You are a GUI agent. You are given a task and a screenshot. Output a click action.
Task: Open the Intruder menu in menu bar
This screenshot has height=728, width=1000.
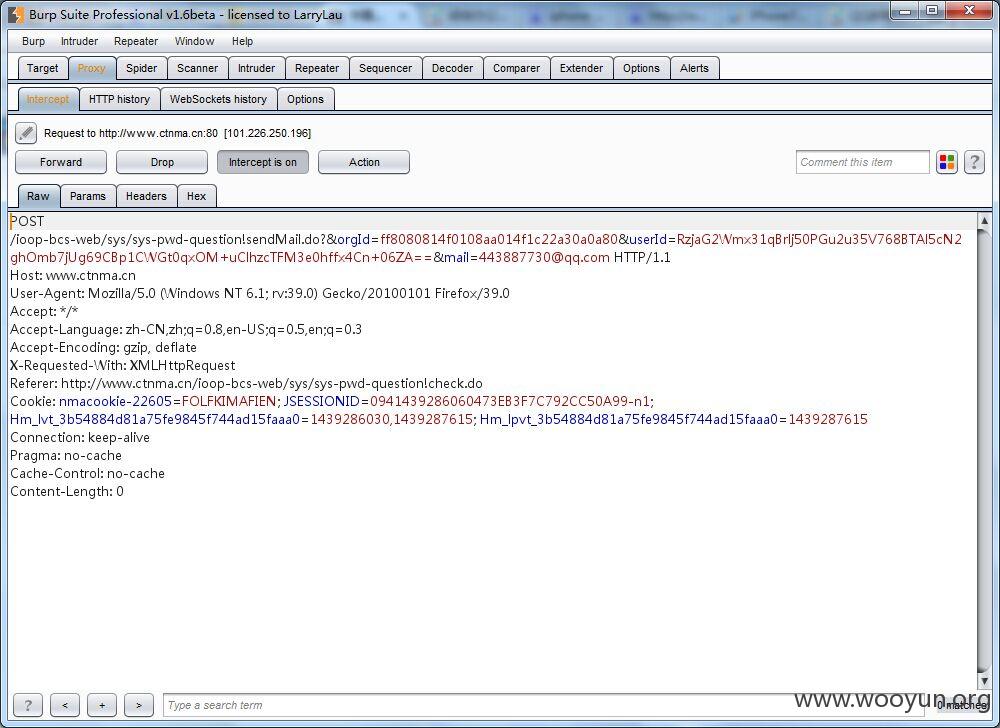pyautogui.click(x=79, y=41)
